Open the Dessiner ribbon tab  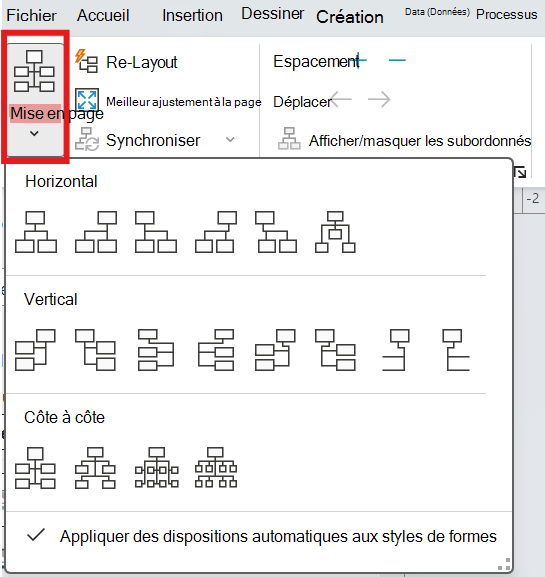coord(273,14)
